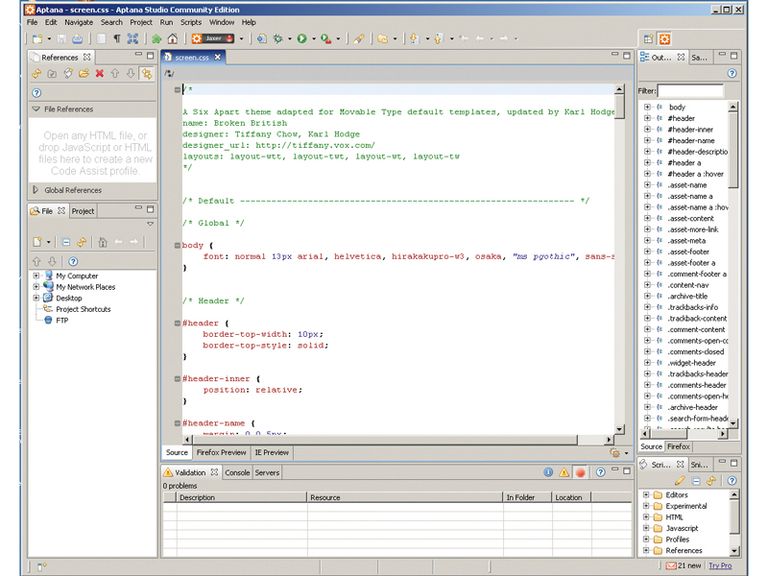Switch to the IE Preview tab

[272, 453]
